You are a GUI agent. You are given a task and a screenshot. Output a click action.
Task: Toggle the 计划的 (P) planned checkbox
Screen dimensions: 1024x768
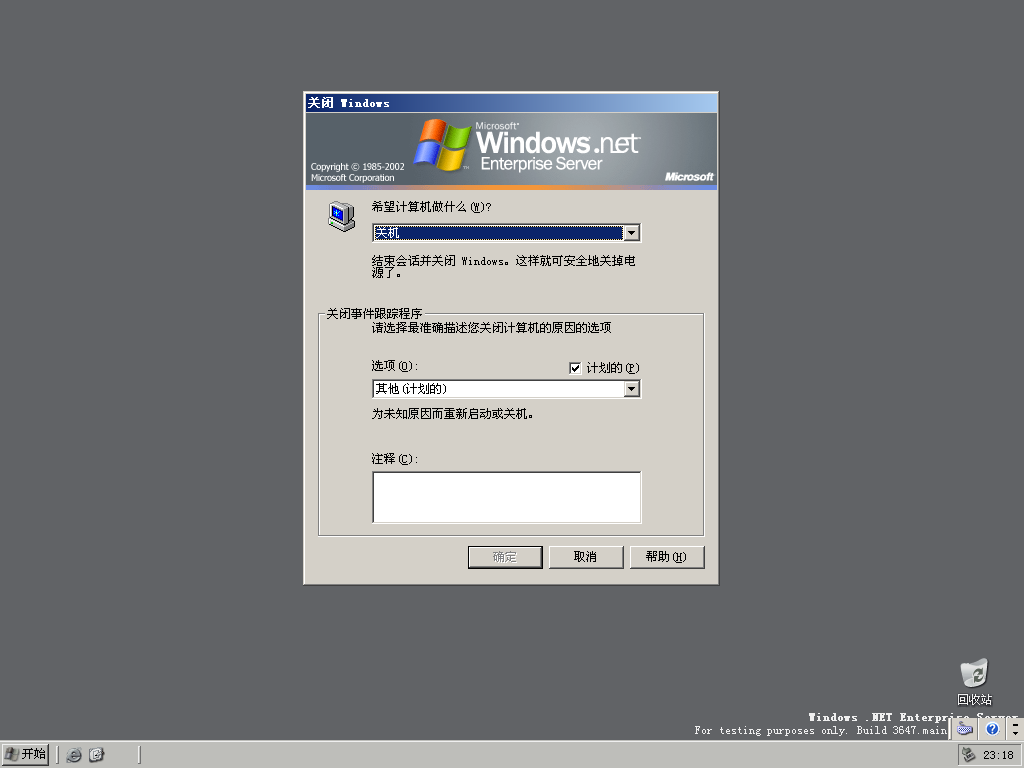tap(575, 368)
